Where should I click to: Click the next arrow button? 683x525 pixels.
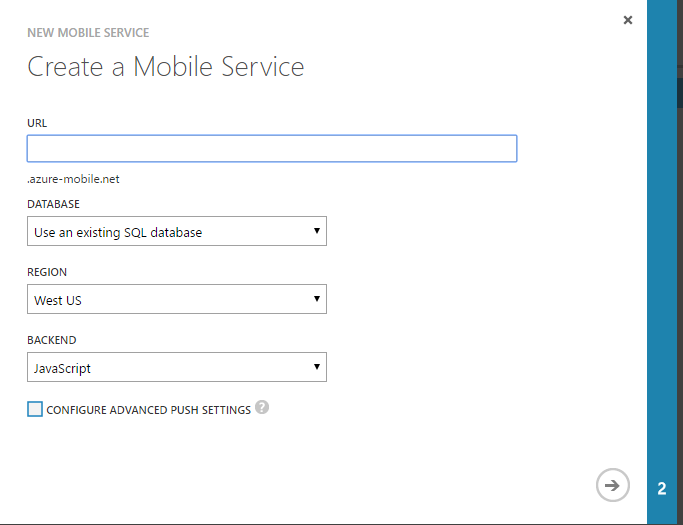coord(612,486)
